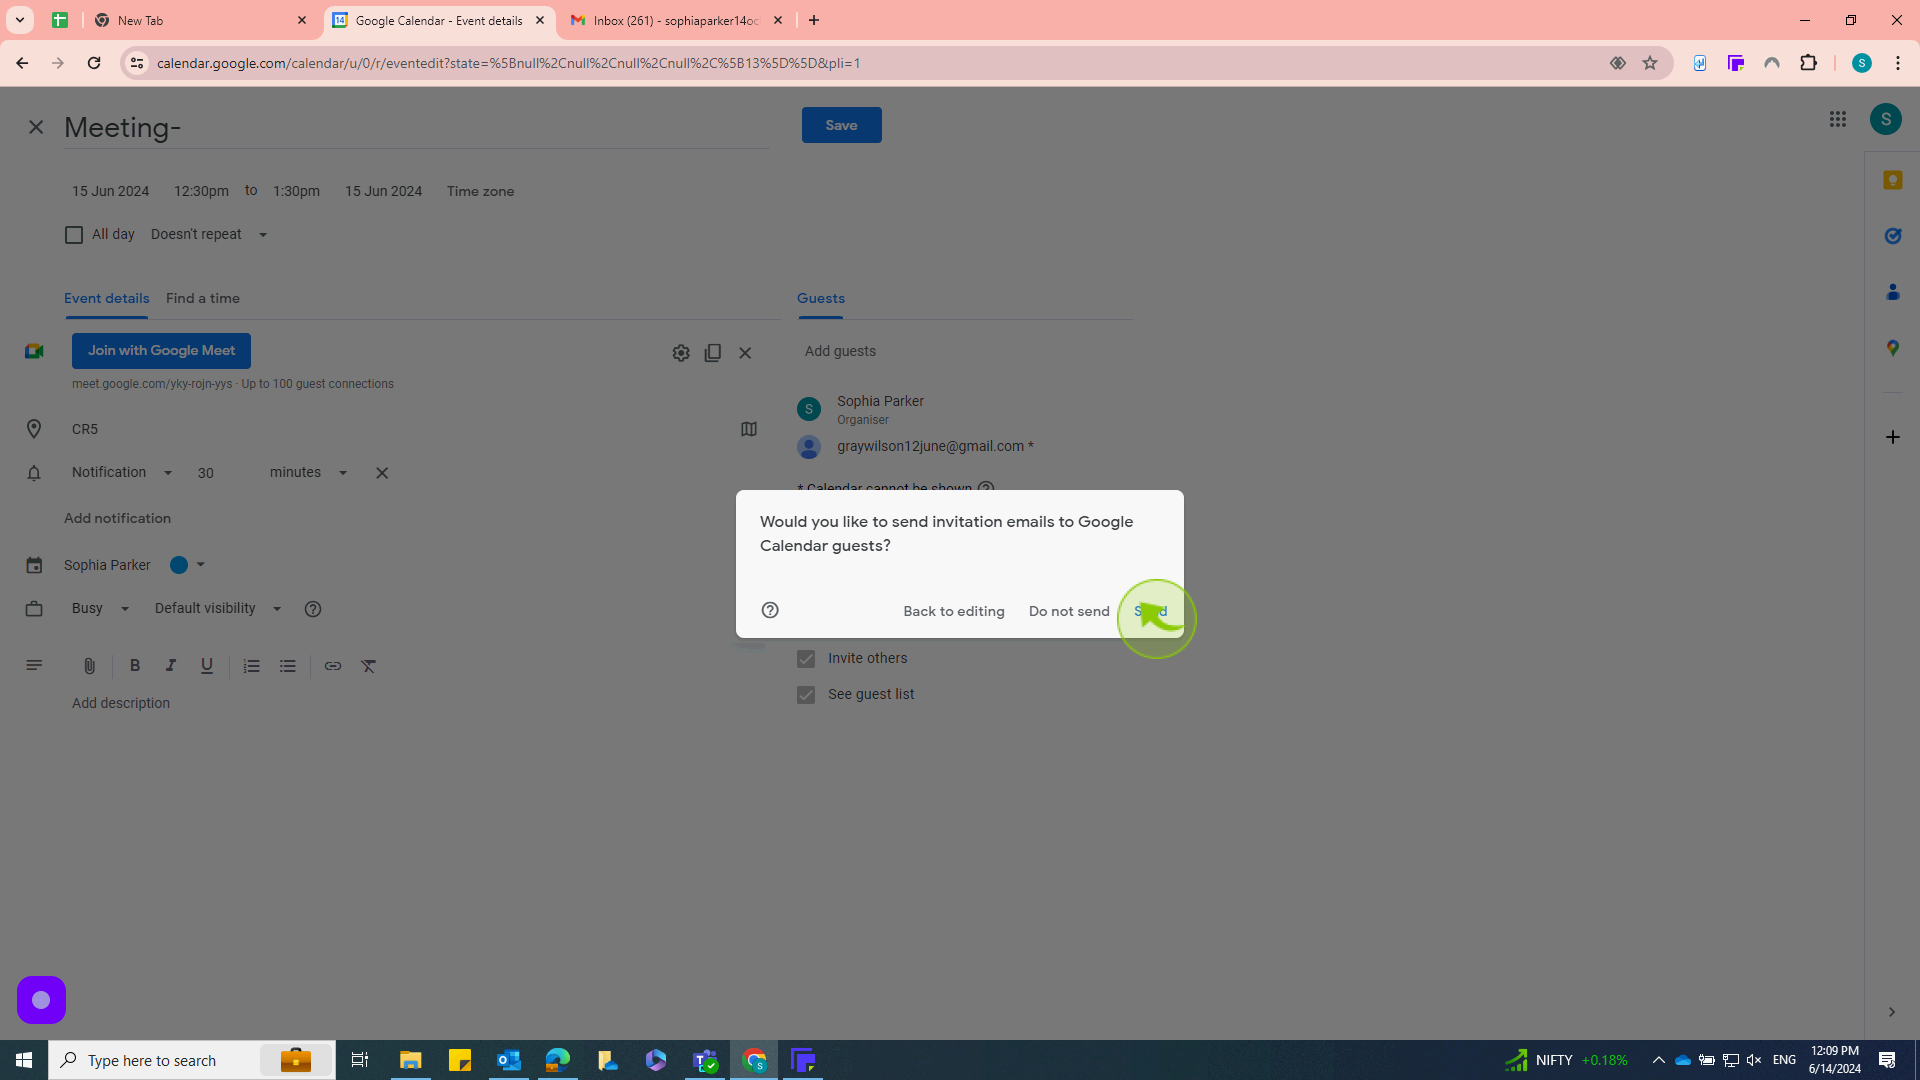The height and width of the screenshot is (1080, 1920).
Task: Open start time 12:30pm picker
Action: click(x=201, y=191)
